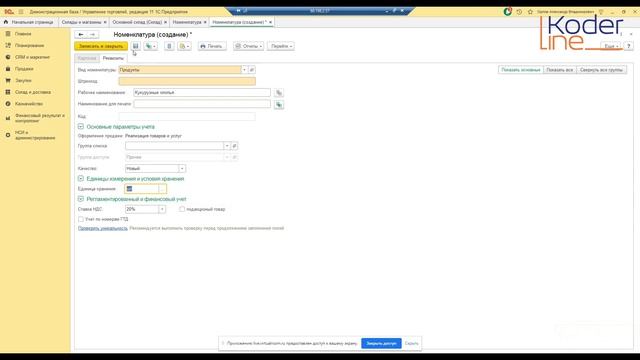Click Скрыть in the screen sharing bar
640x360 pixels.
411,343
